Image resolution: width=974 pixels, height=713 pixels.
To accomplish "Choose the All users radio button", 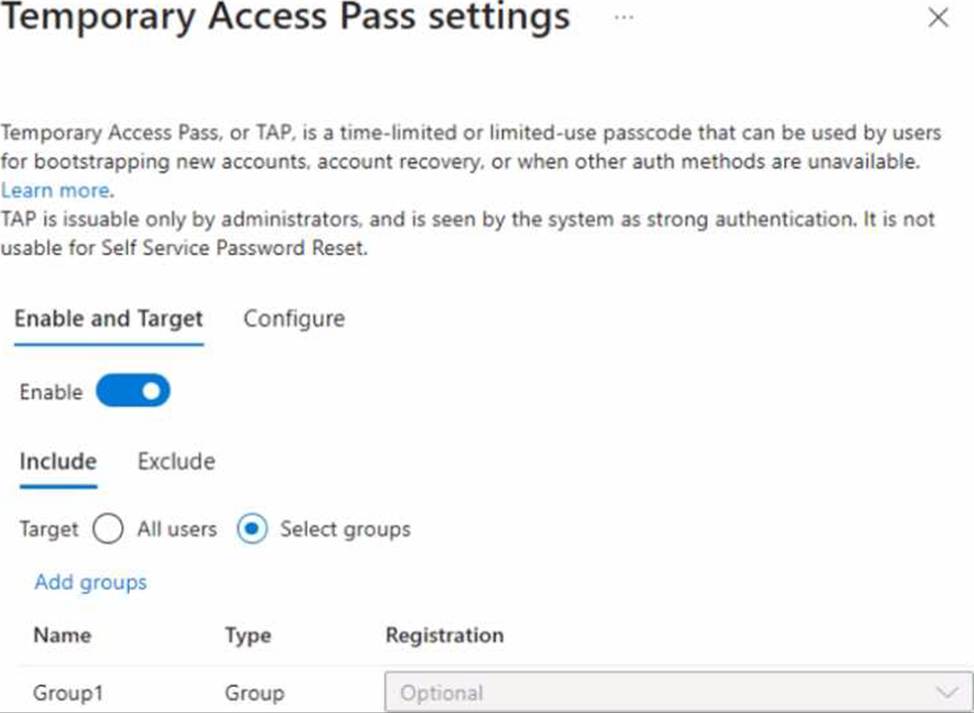I will pyautogui.click(x=108, y=529).
